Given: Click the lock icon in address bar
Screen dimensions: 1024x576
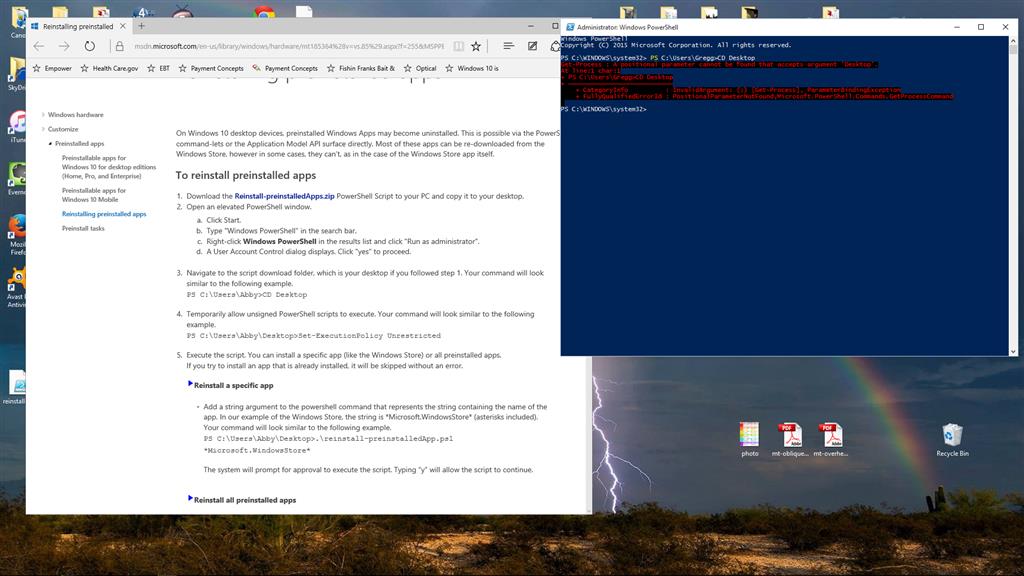Looking at the screenshot, I should (x=120, y=46).
